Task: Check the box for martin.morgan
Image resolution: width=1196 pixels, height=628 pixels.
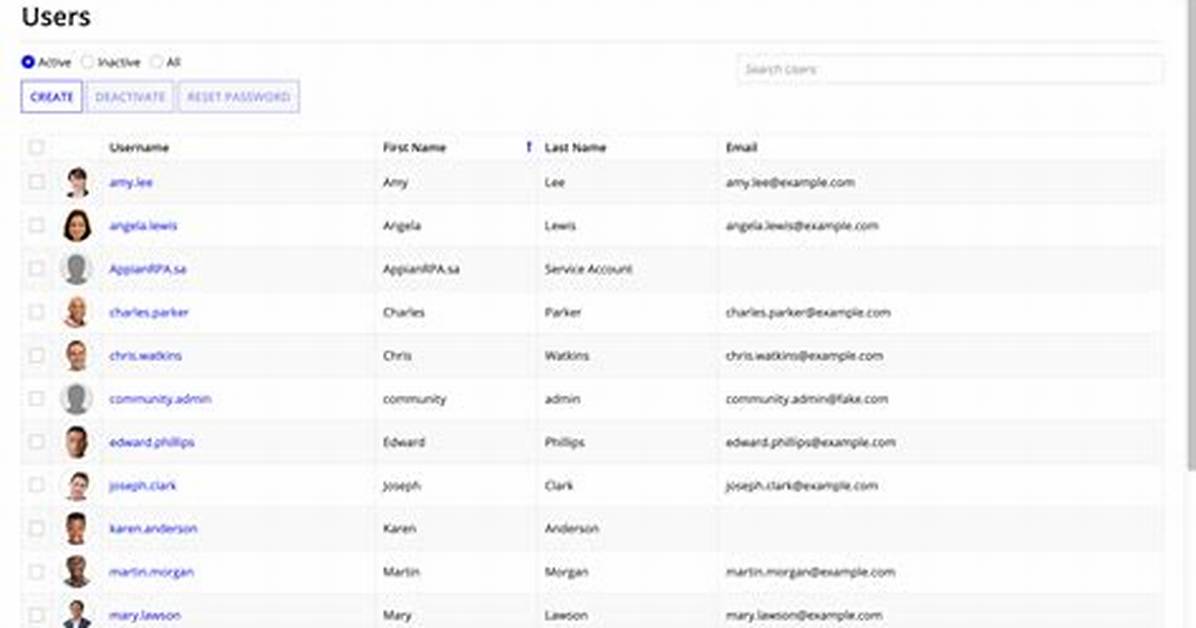Action: [x=36, y=572]
